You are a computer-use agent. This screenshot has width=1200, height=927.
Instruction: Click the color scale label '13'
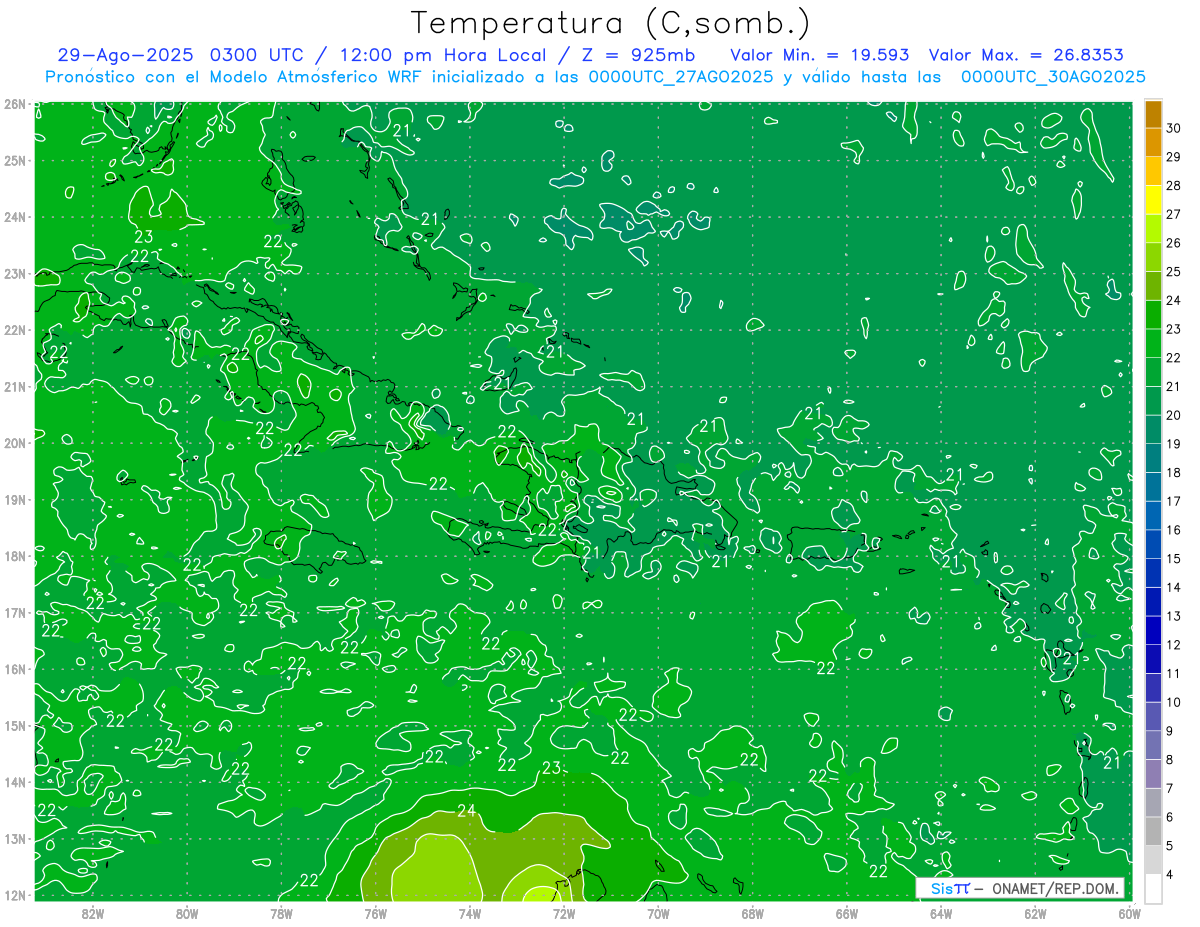[1173, 616]
